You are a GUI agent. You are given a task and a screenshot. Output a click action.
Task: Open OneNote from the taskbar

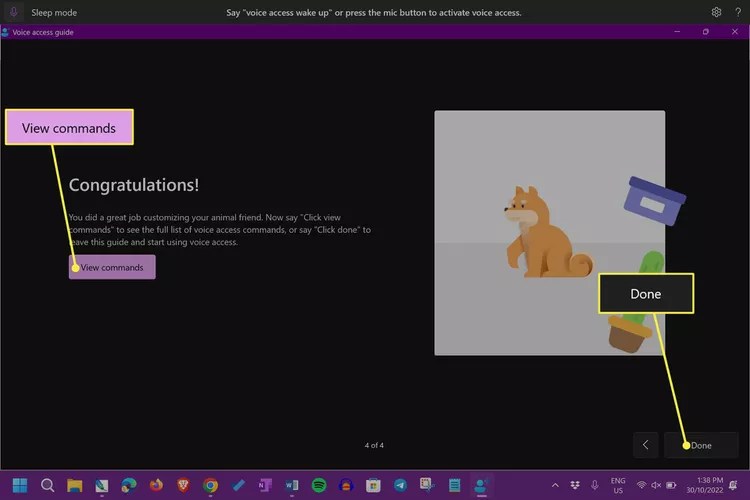[265, 485]
